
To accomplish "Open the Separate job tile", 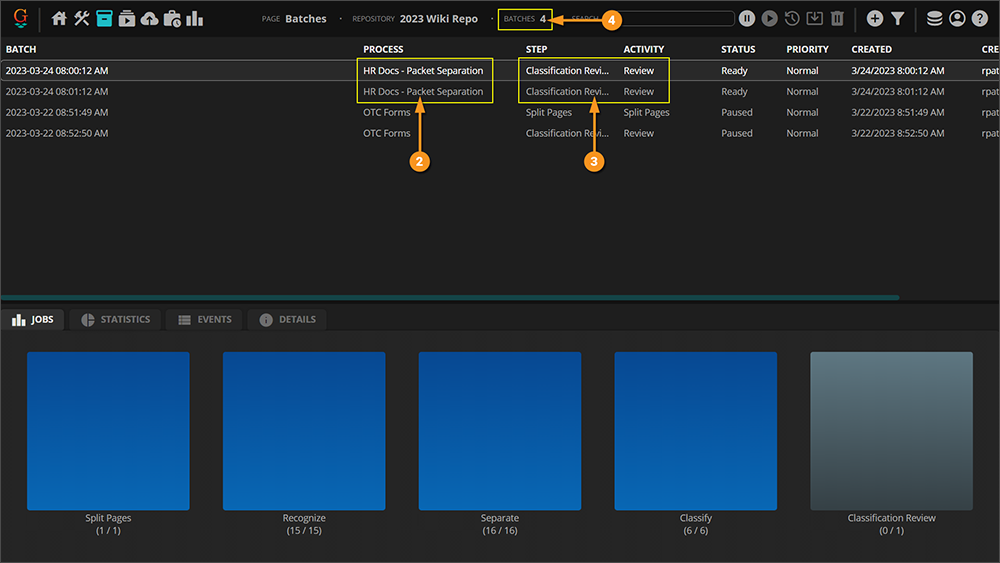I will point(499,431).
